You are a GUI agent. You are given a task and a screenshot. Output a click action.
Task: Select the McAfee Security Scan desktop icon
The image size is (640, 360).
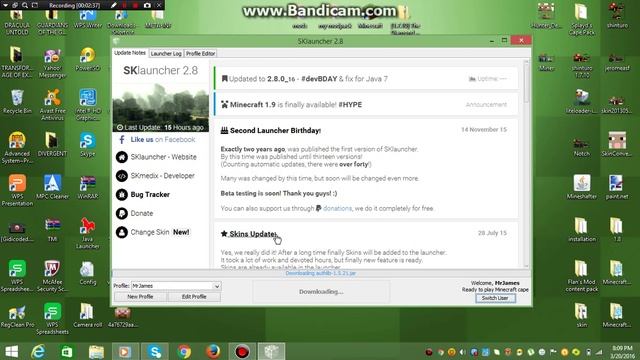52,276
